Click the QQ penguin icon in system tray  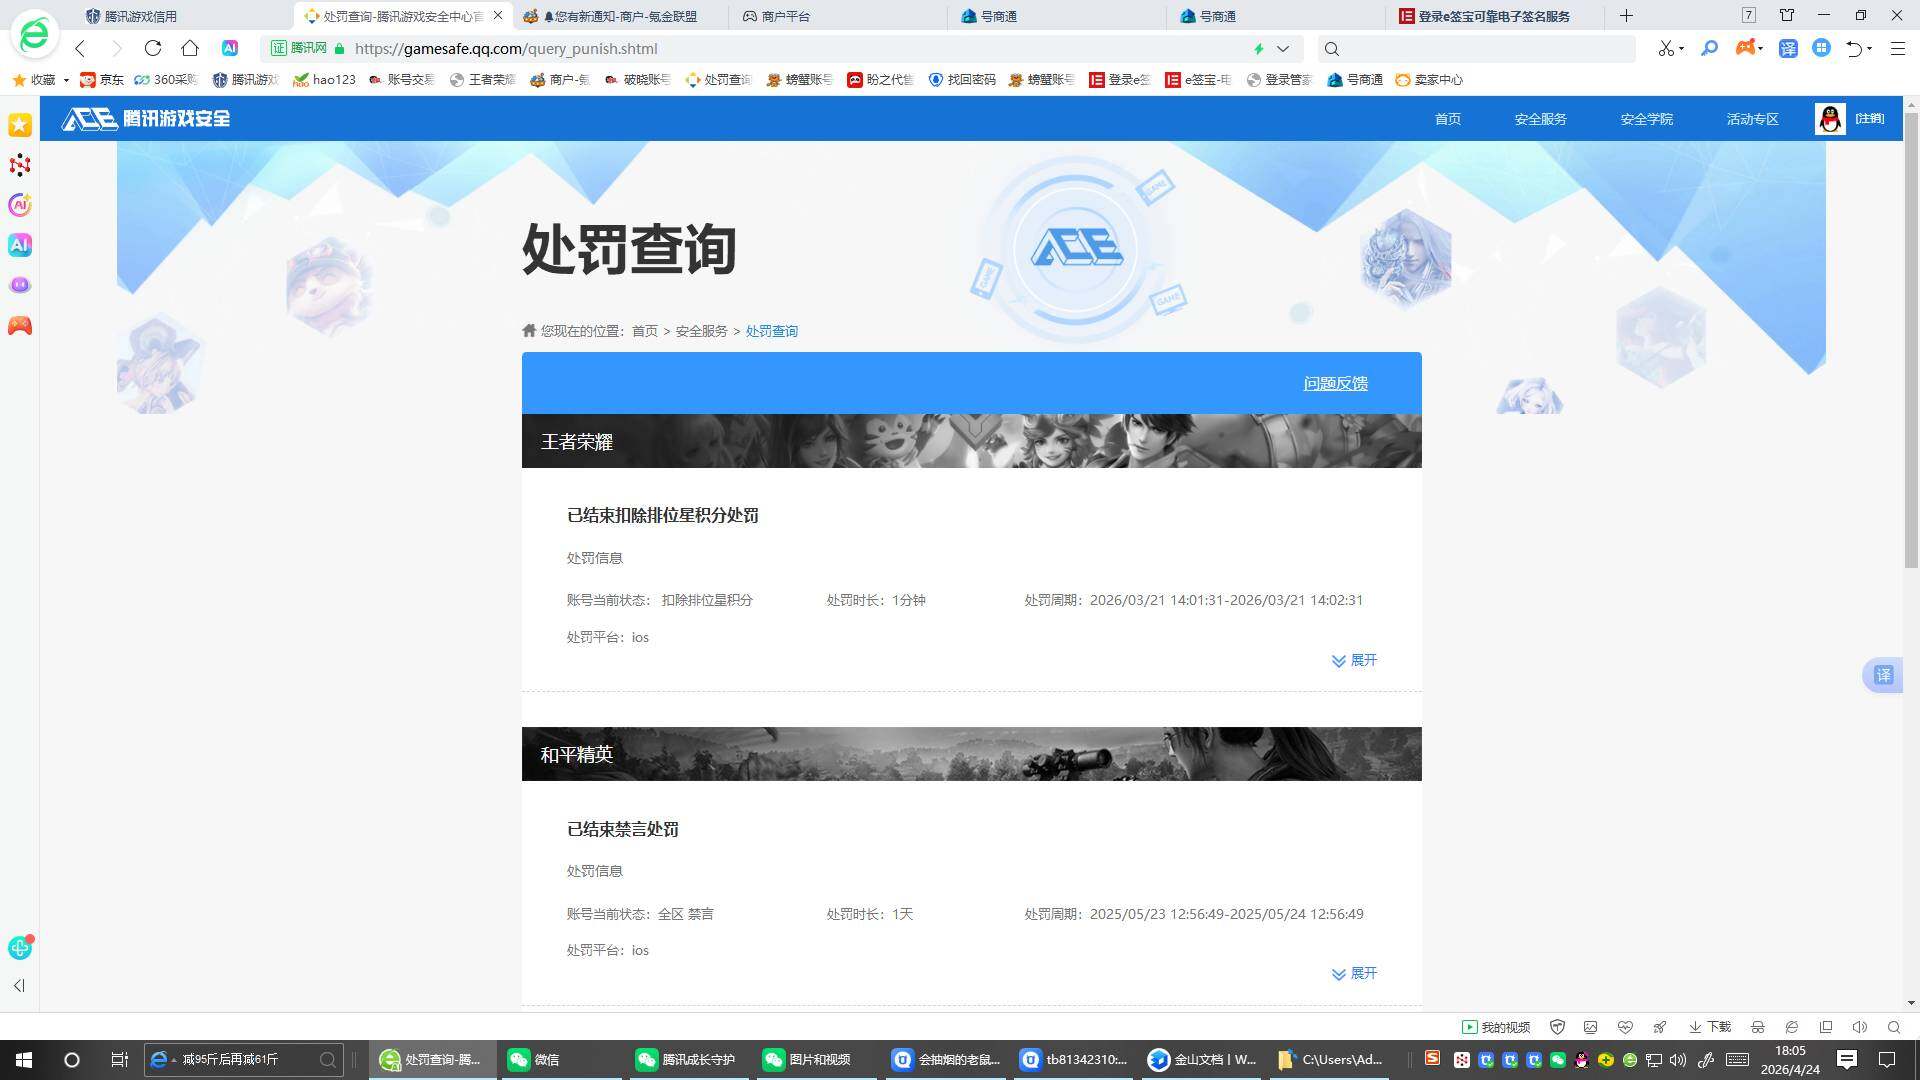pyautogui.click(x=1583, y=1060)
